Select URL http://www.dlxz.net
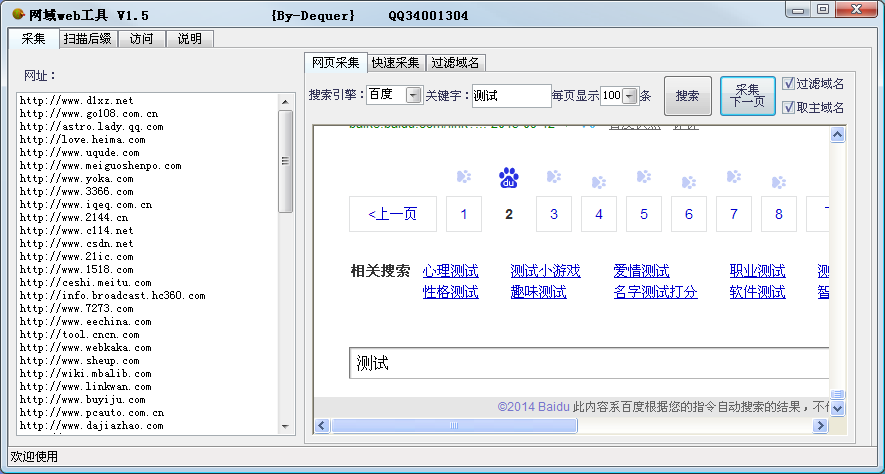Image resolution: width=885 pixels, height=474 pixels. 77,100
